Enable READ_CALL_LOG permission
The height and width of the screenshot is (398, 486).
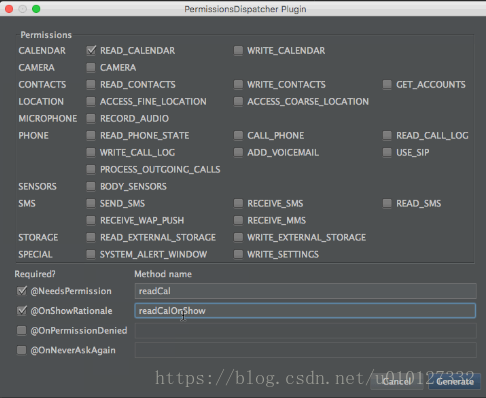[387, 135]
